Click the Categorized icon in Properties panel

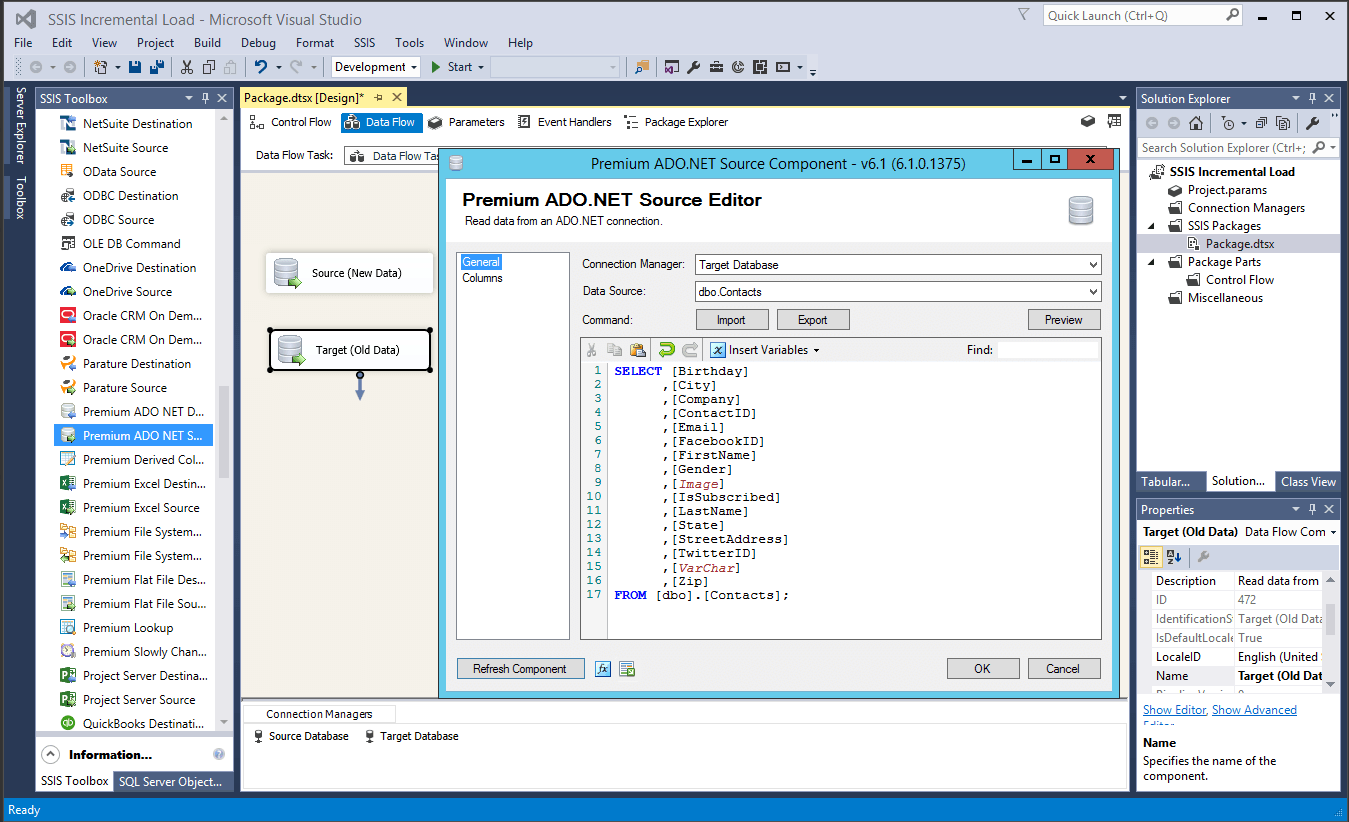coord(1151,556)
